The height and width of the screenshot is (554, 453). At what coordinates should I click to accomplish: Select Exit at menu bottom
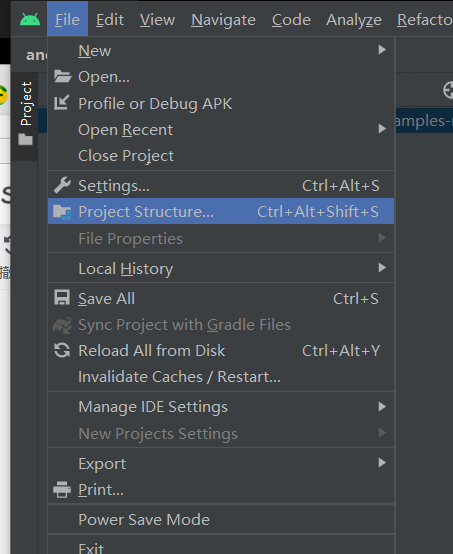pyautogui.click(x=221, y=547)
